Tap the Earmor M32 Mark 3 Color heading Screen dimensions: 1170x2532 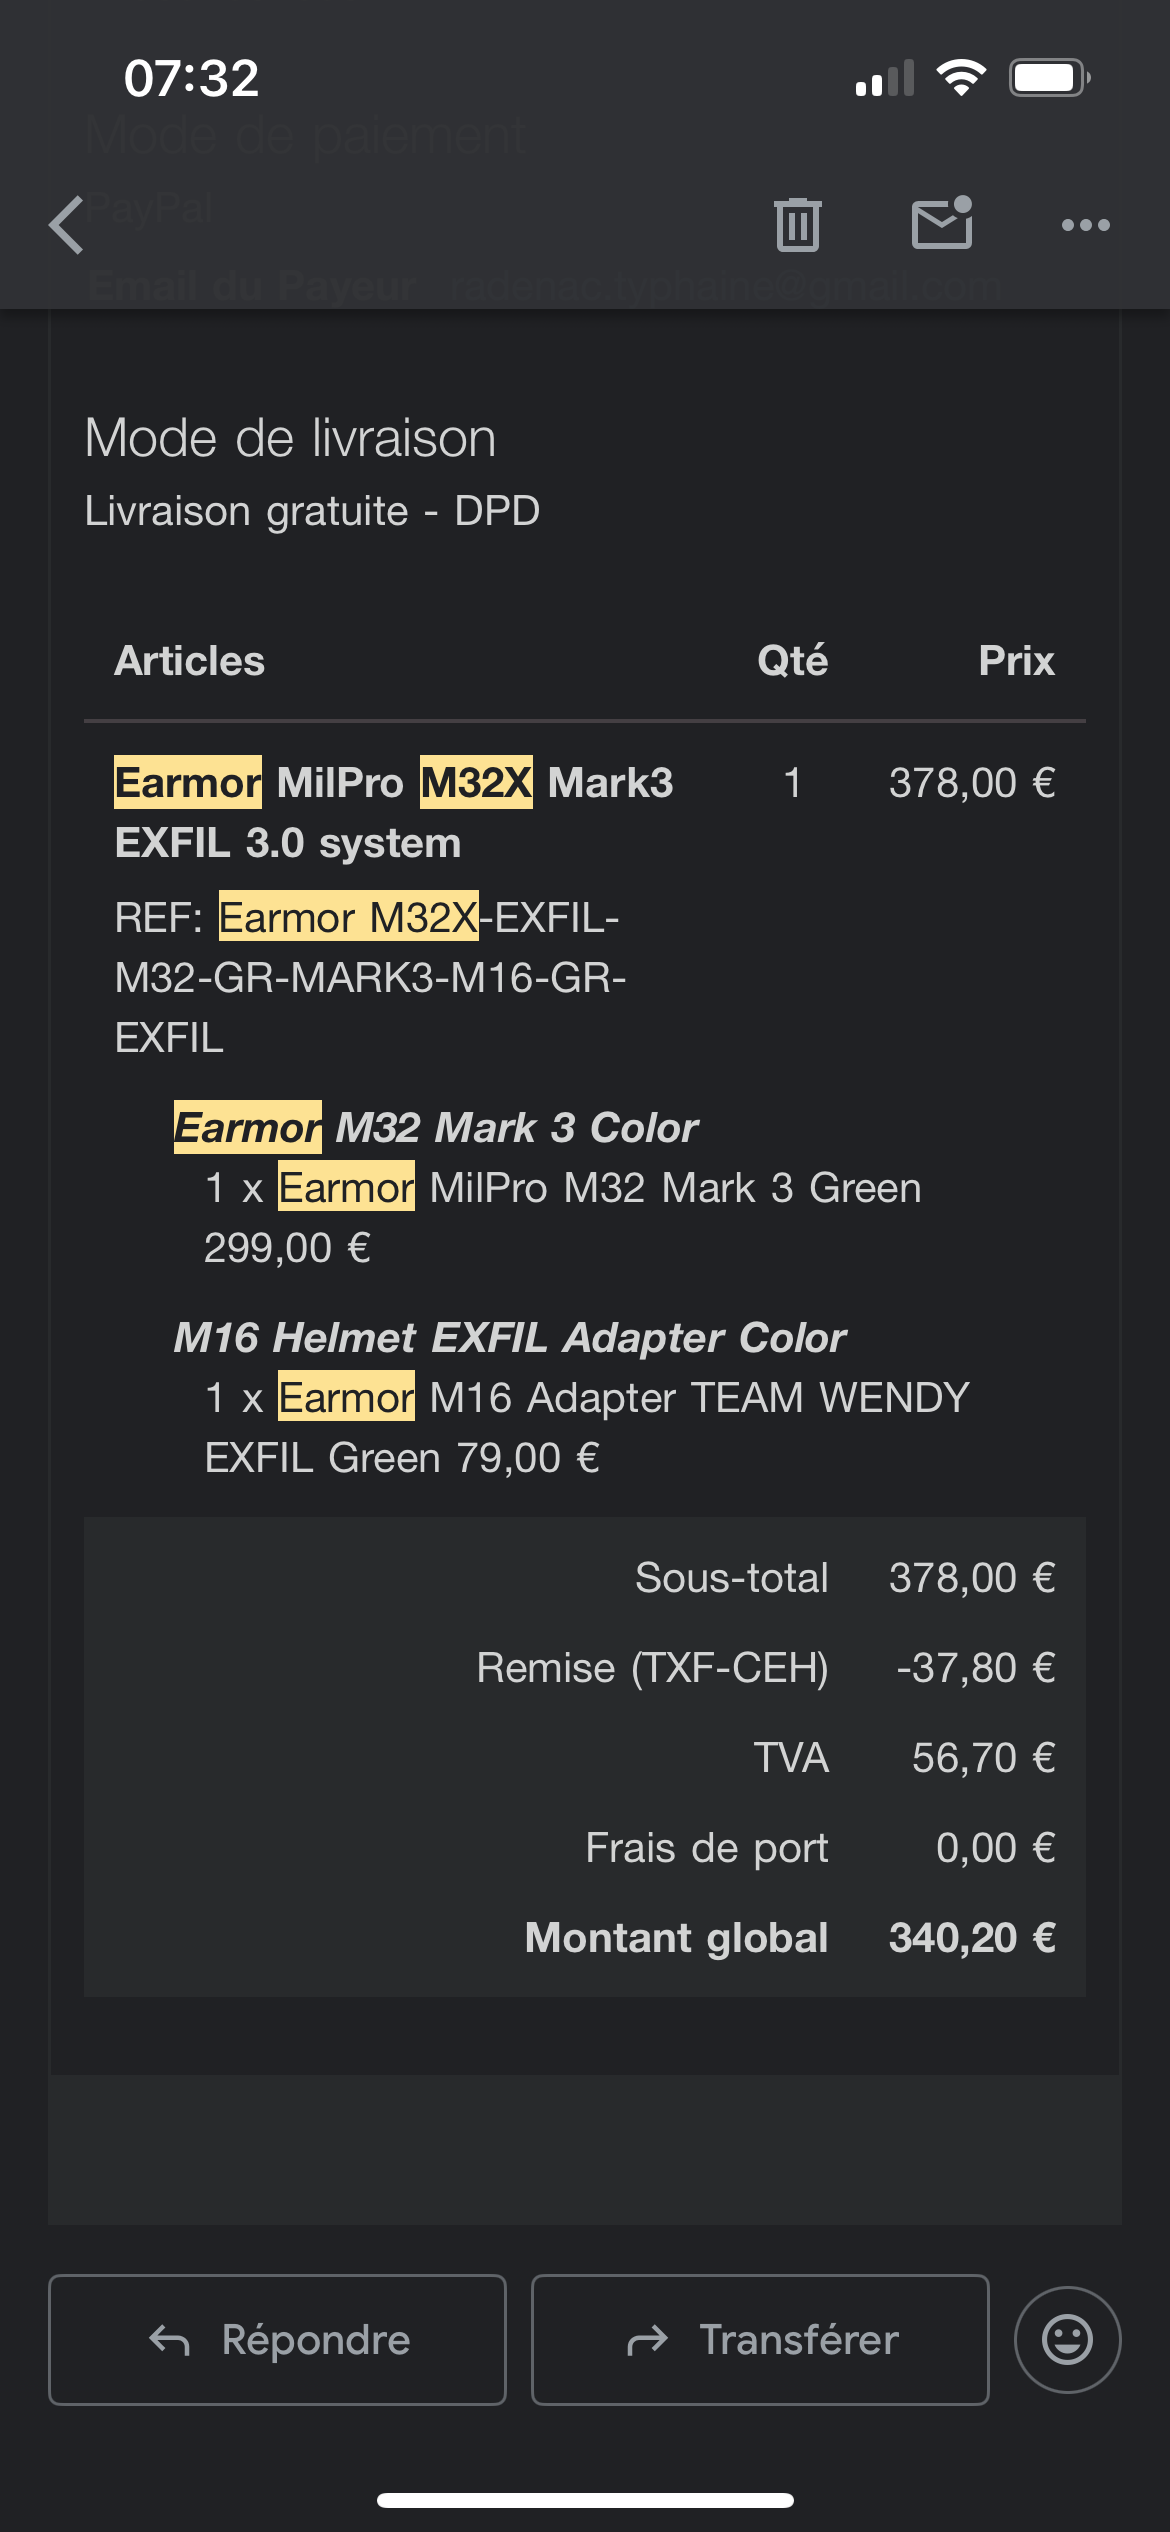436,1127
